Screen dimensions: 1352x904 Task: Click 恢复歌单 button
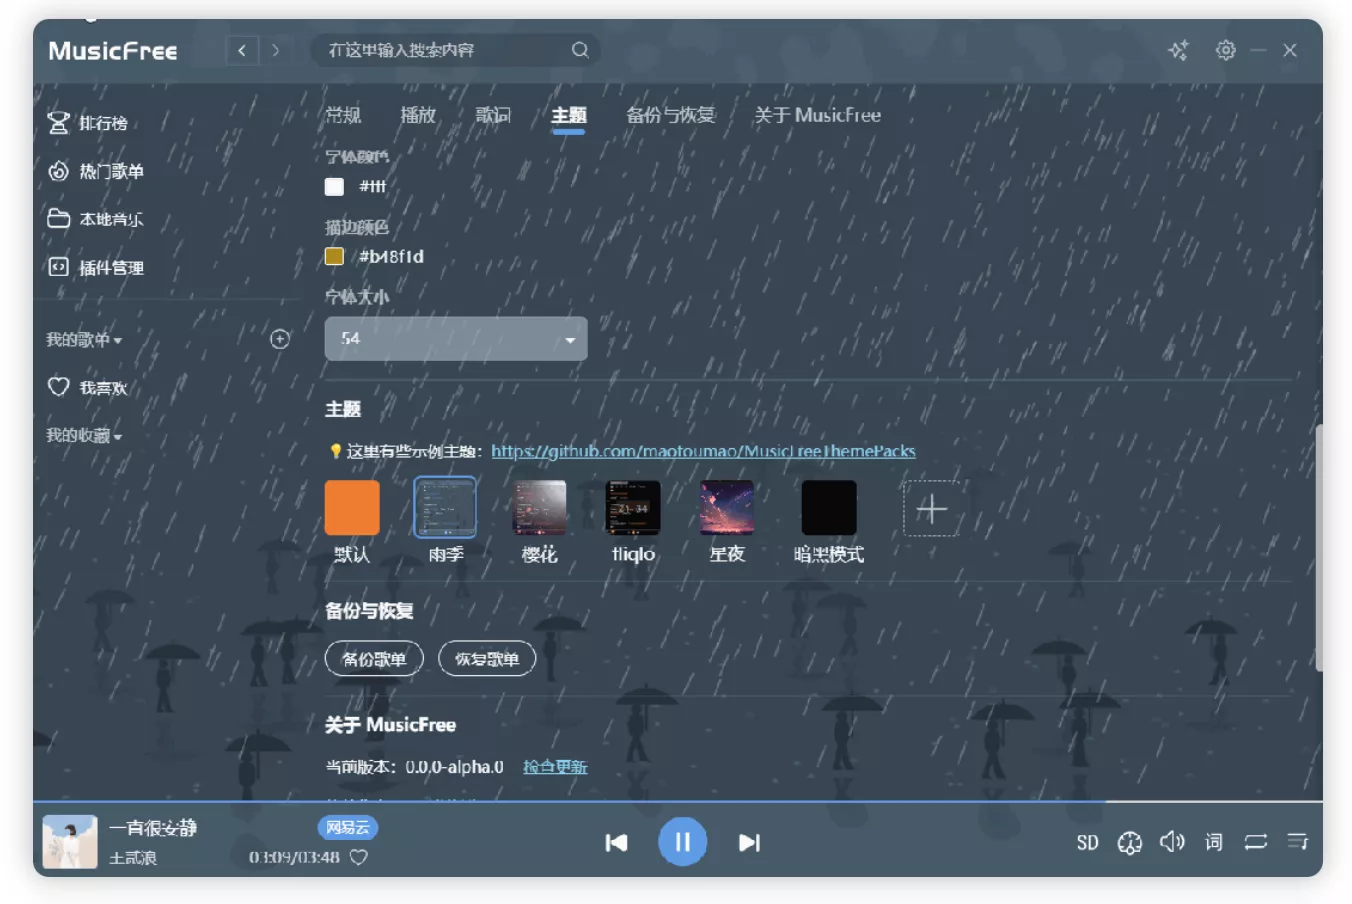point(487,659)
